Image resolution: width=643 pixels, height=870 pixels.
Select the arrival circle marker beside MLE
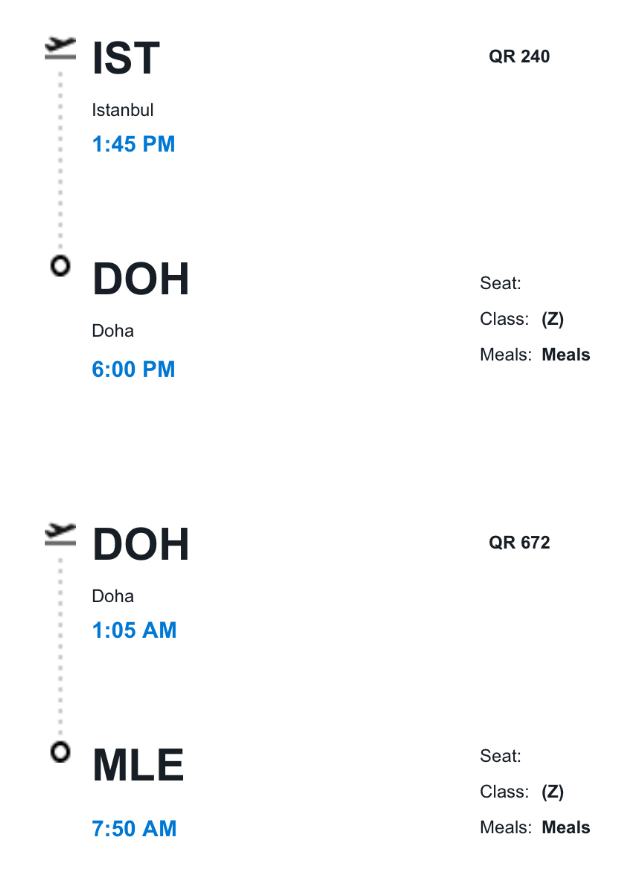coord(61,752)
